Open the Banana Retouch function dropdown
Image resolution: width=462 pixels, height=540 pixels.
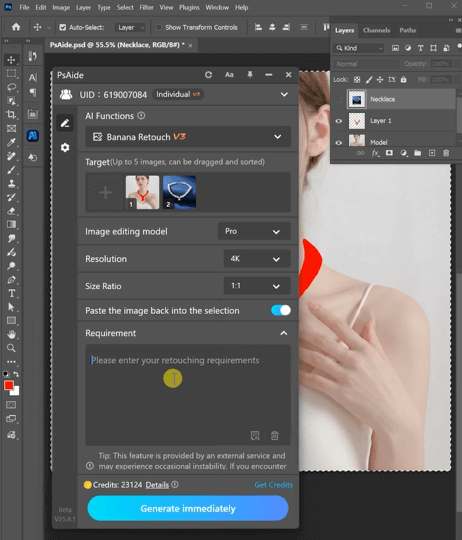[188, 137]
